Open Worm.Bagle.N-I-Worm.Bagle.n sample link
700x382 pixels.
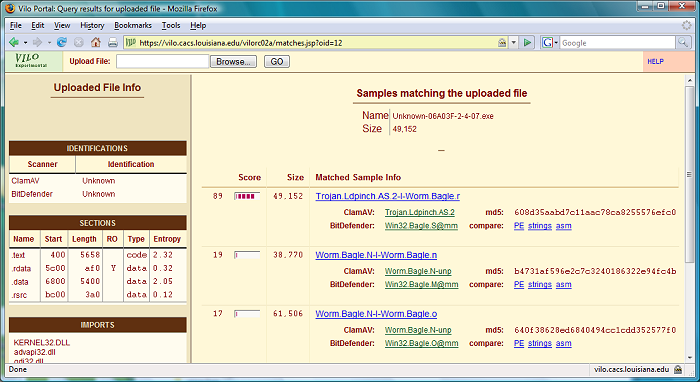[376, 255]
